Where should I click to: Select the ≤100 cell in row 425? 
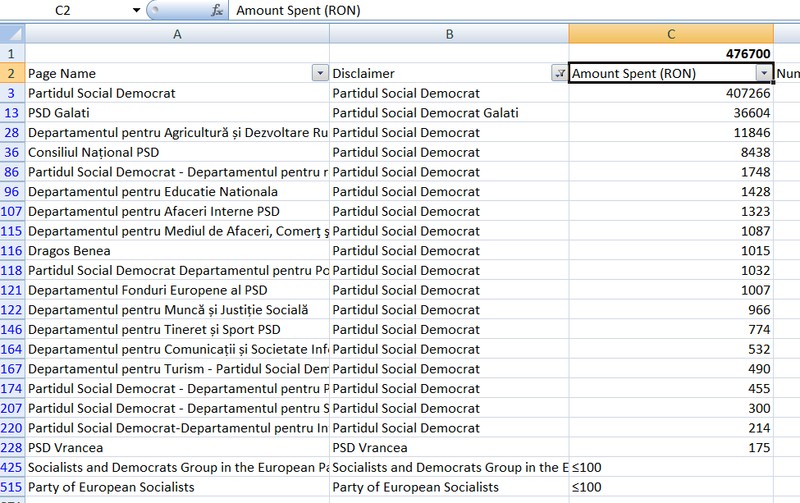(x=671, y=467)
